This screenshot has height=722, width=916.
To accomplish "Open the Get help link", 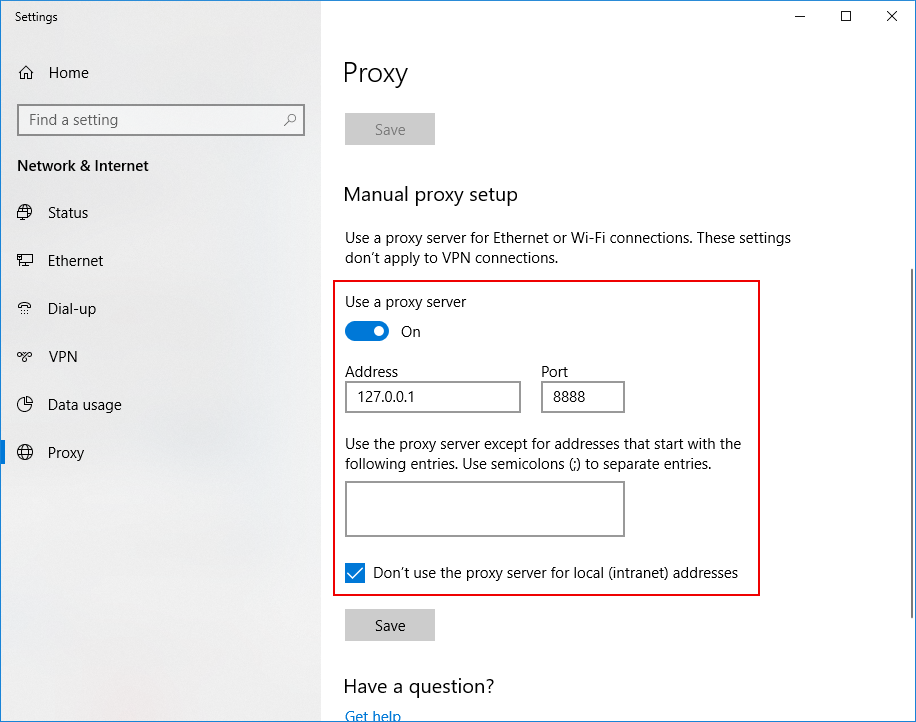I will (x=372, y=716).
